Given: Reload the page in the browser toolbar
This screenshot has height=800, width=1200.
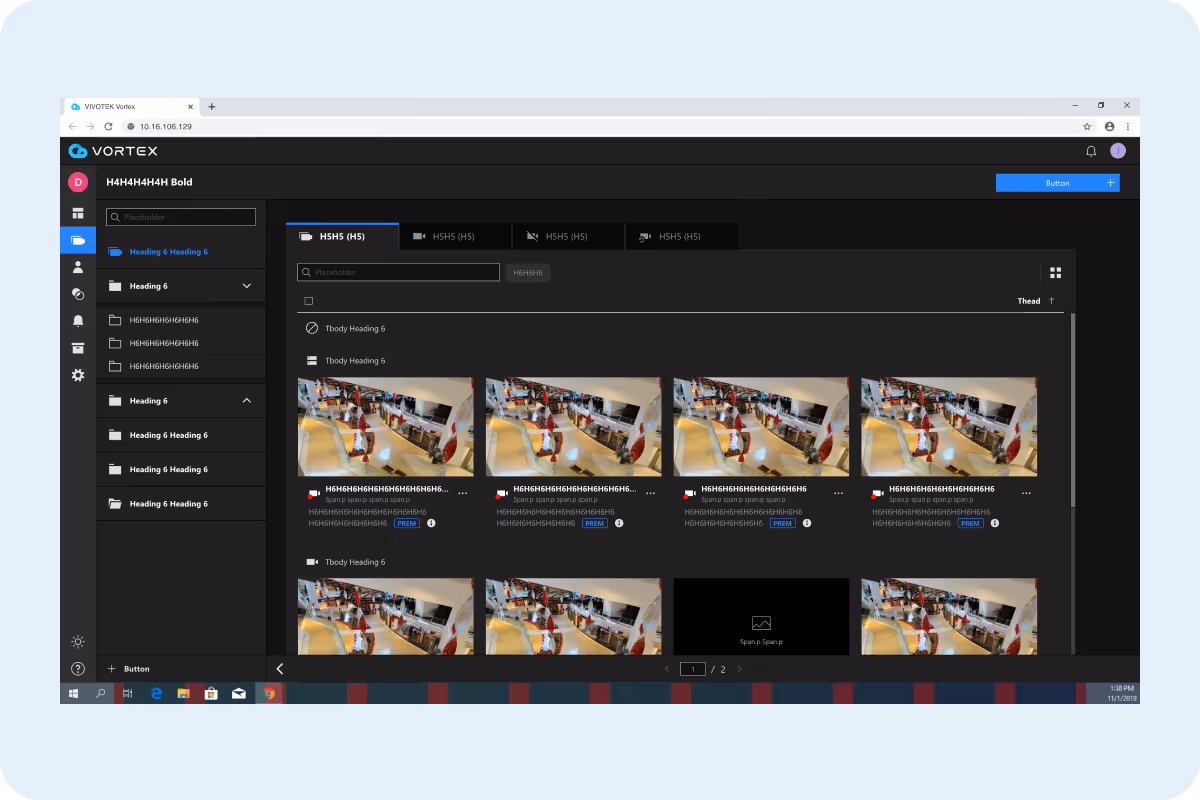Looking at the screenshot, I should coord(108,127).
